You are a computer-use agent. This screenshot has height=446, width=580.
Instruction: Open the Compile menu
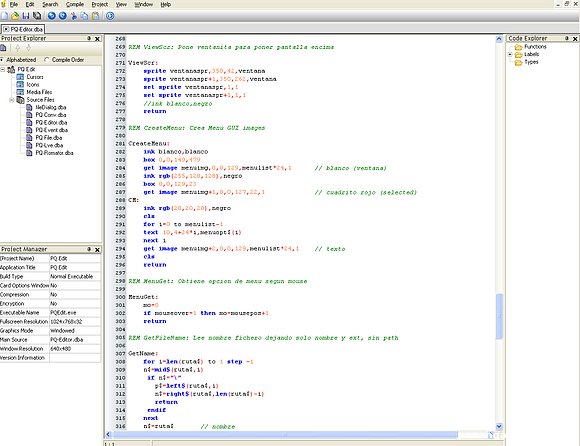75,4
